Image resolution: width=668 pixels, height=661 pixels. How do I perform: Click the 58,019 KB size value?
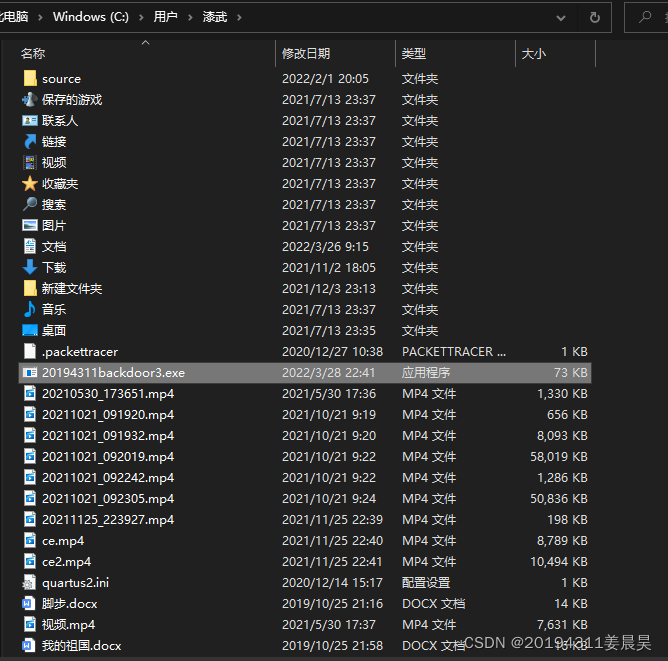[x=559, y=457]
